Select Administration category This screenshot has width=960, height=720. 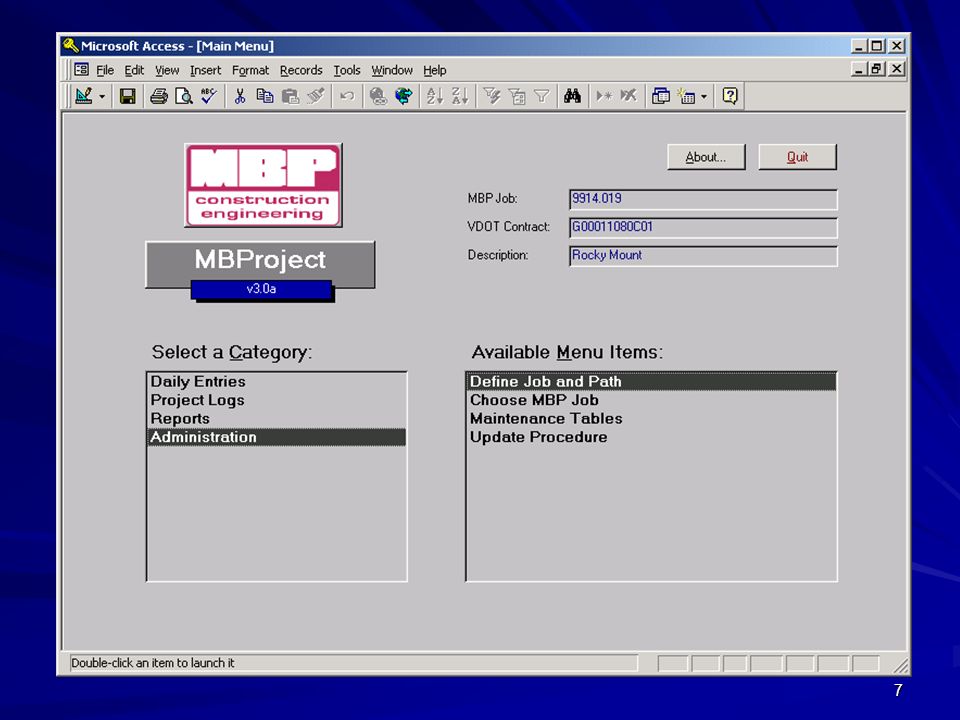point(277,437)
